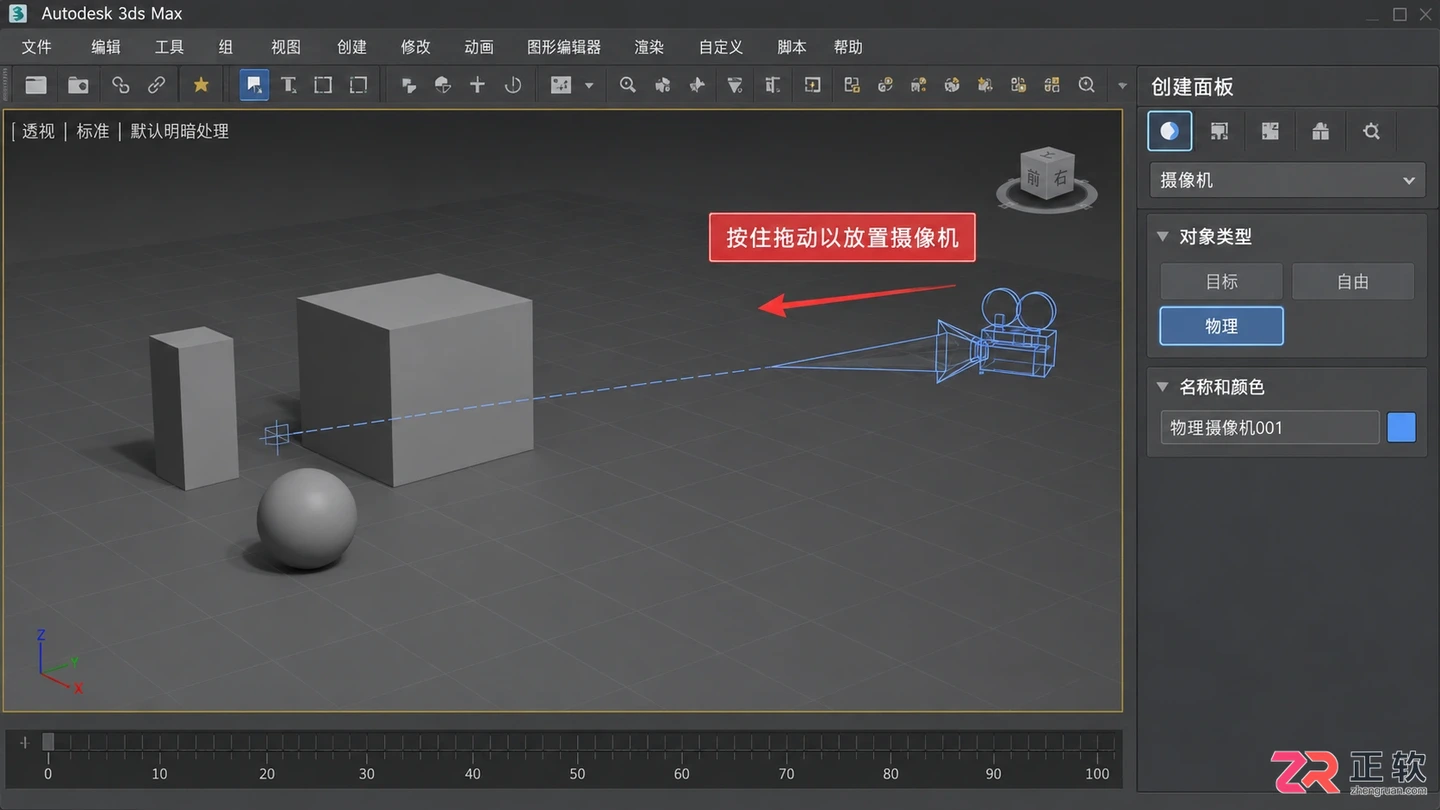Click the dotted scatter square toolbar icon
The height and width of the screenshot is (810, 1440).
tap(561, 85)
